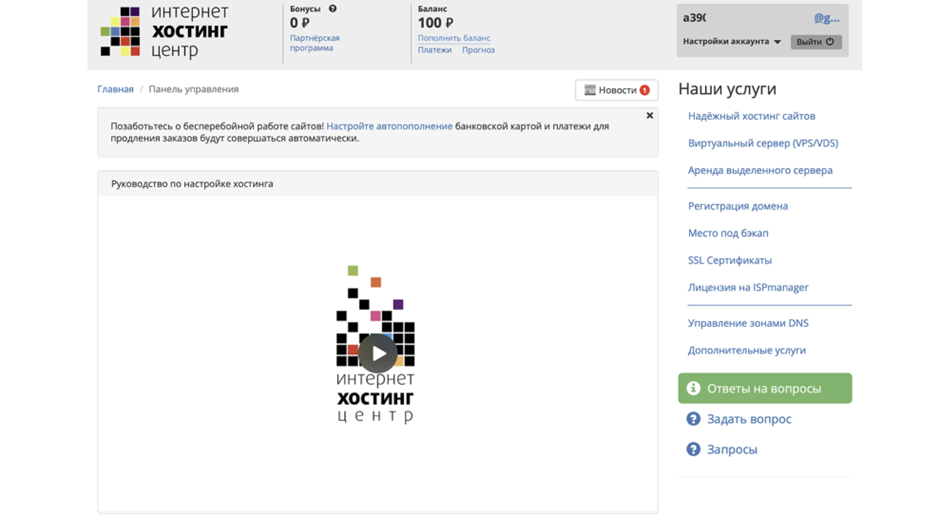Screen dimensions: 940x515
Task: Open the Новости button
Action: point(616,90)
